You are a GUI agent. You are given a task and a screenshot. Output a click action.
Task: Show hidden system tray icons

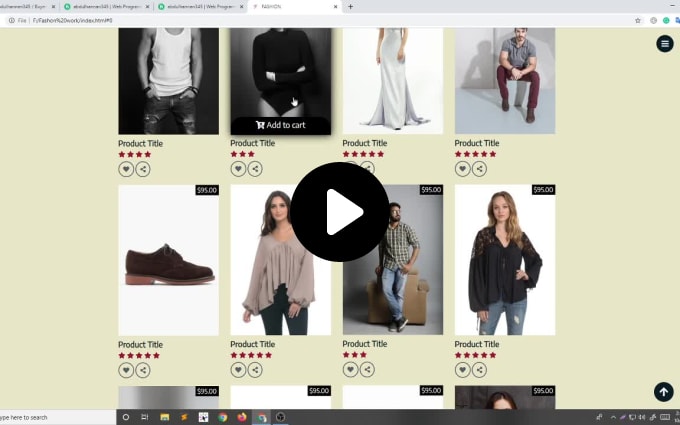(x=613, y=417)
